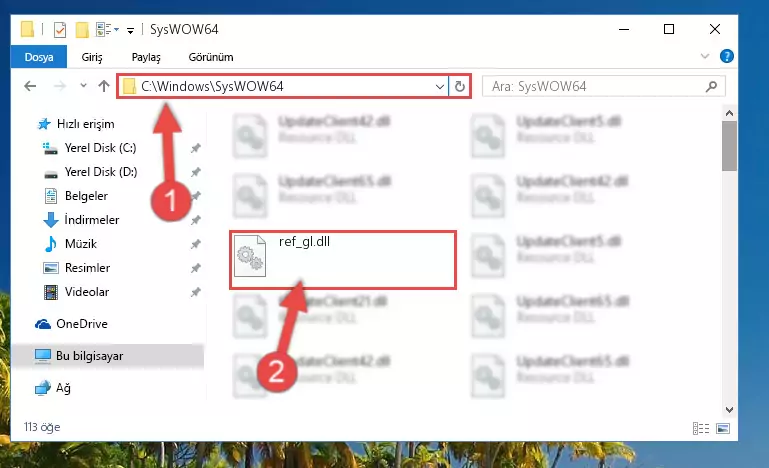Switch to the Giriş ribbon tab

92,57
